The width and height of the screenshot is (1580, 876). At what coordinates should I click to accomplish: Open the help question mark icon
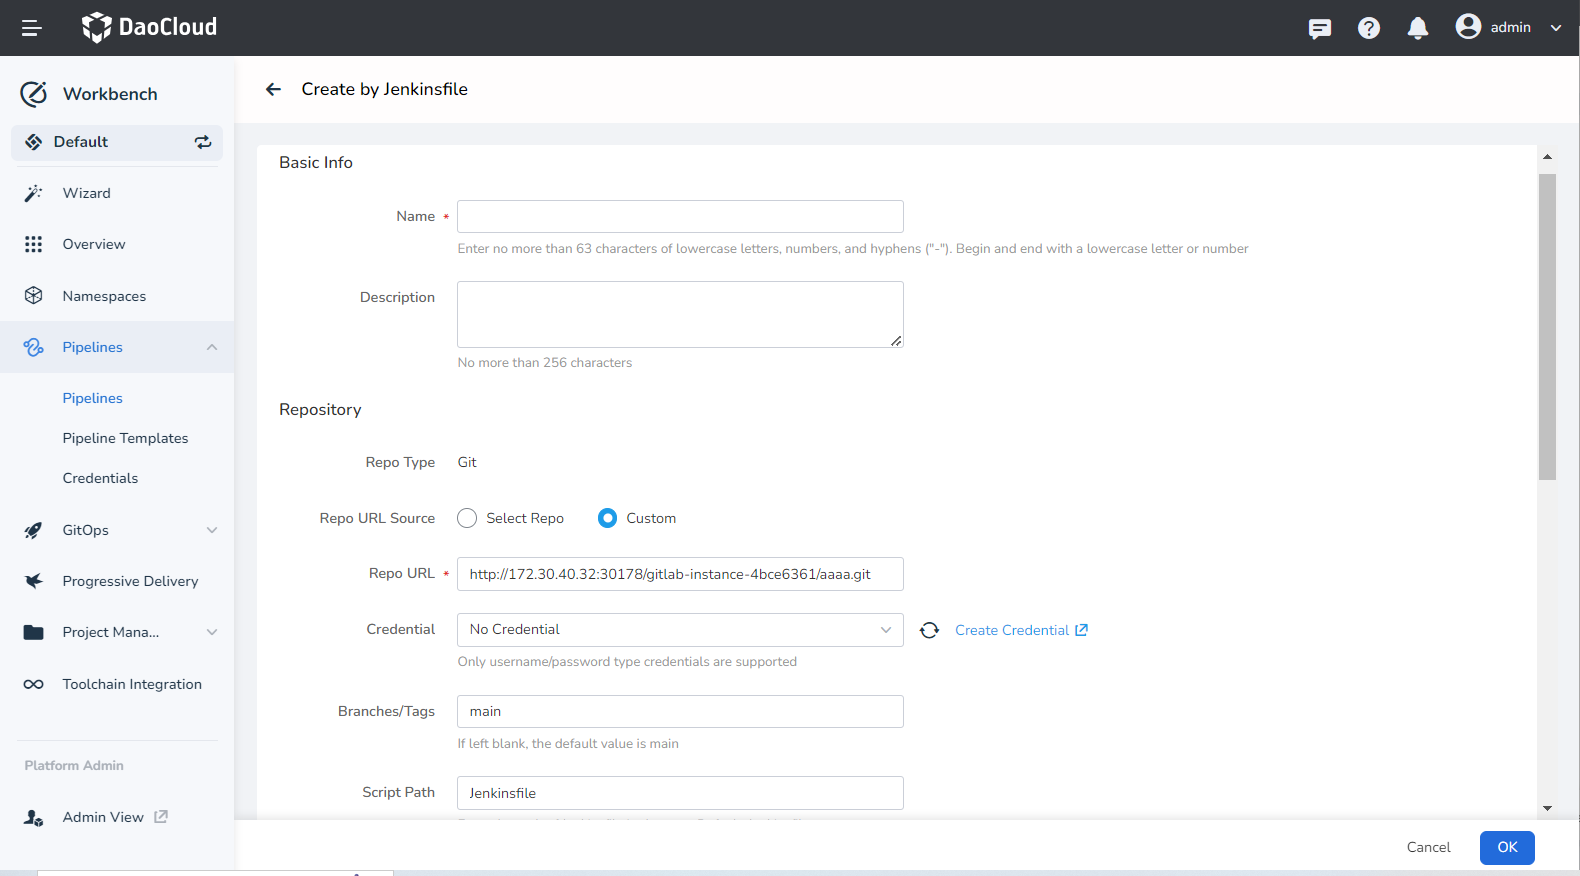[x=1368, y=28]
